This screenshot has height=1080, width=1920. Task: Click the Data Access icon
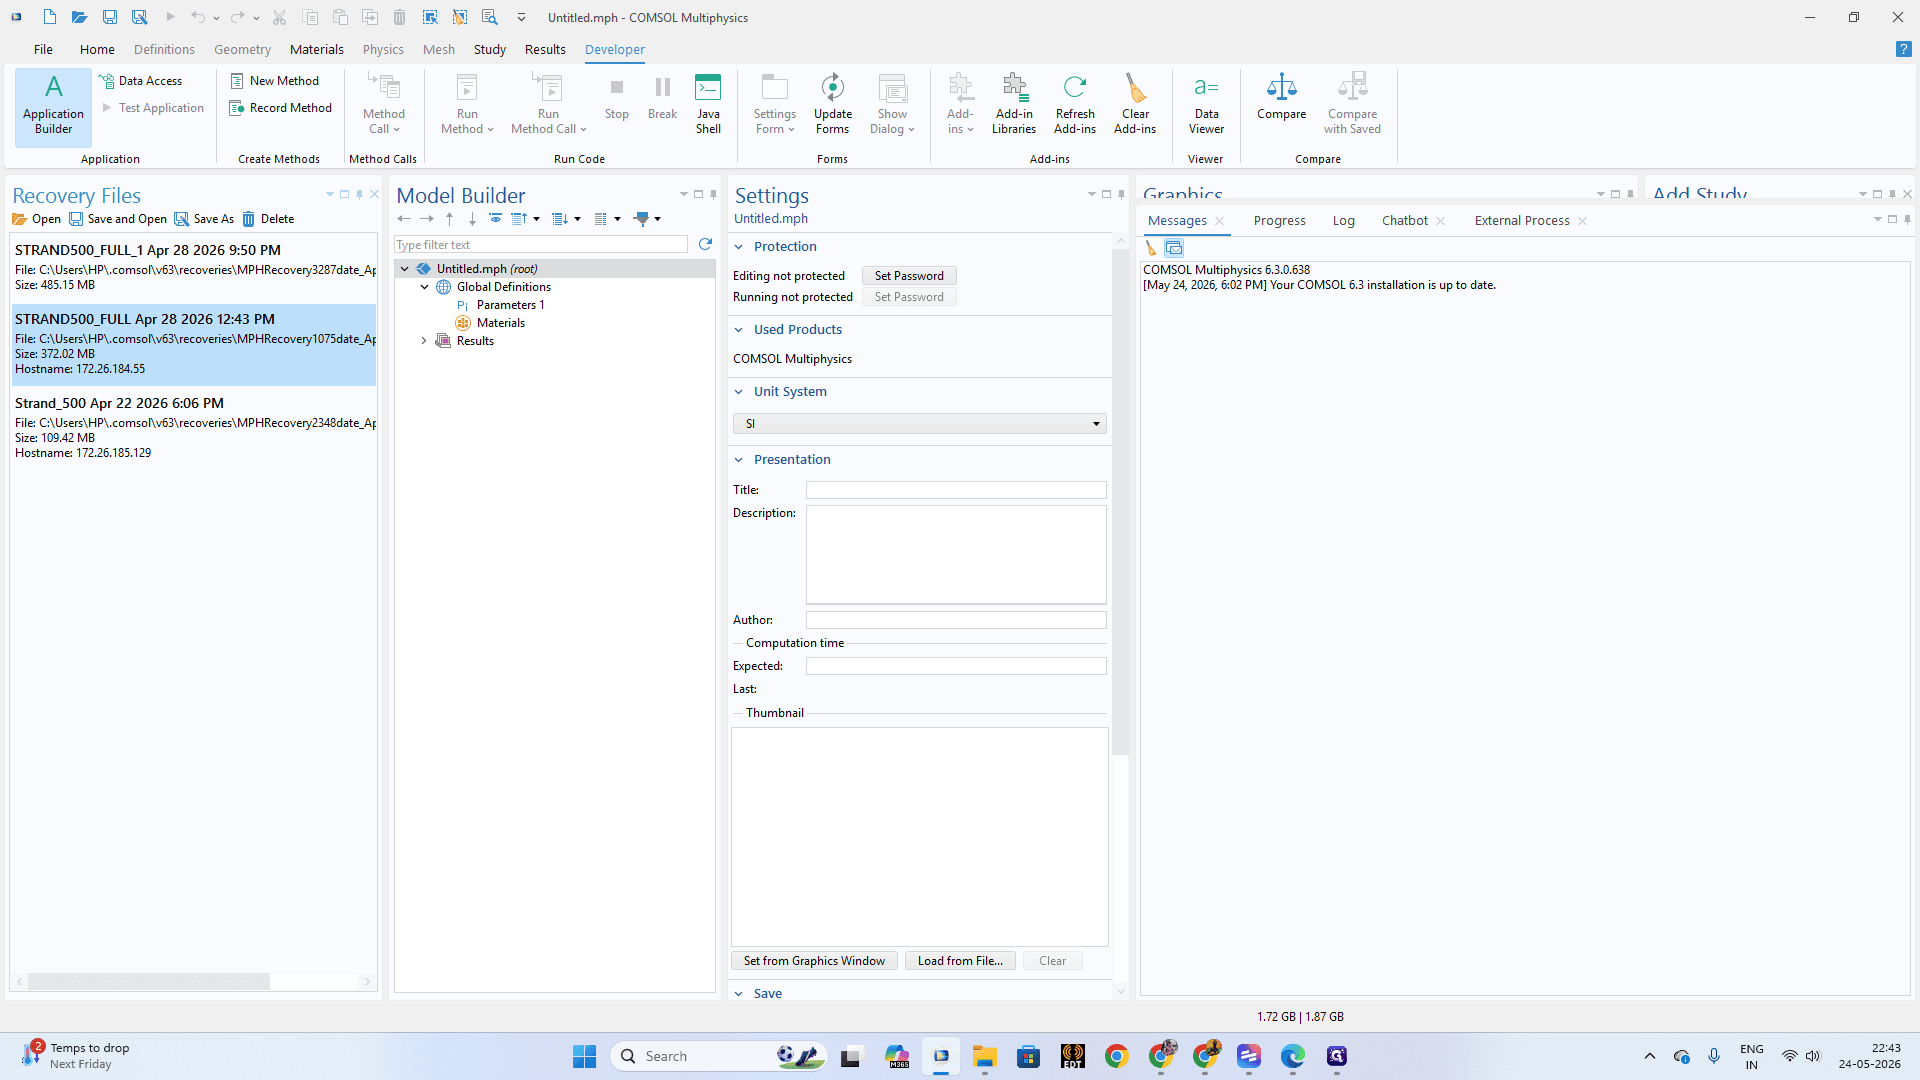[107, 81]
